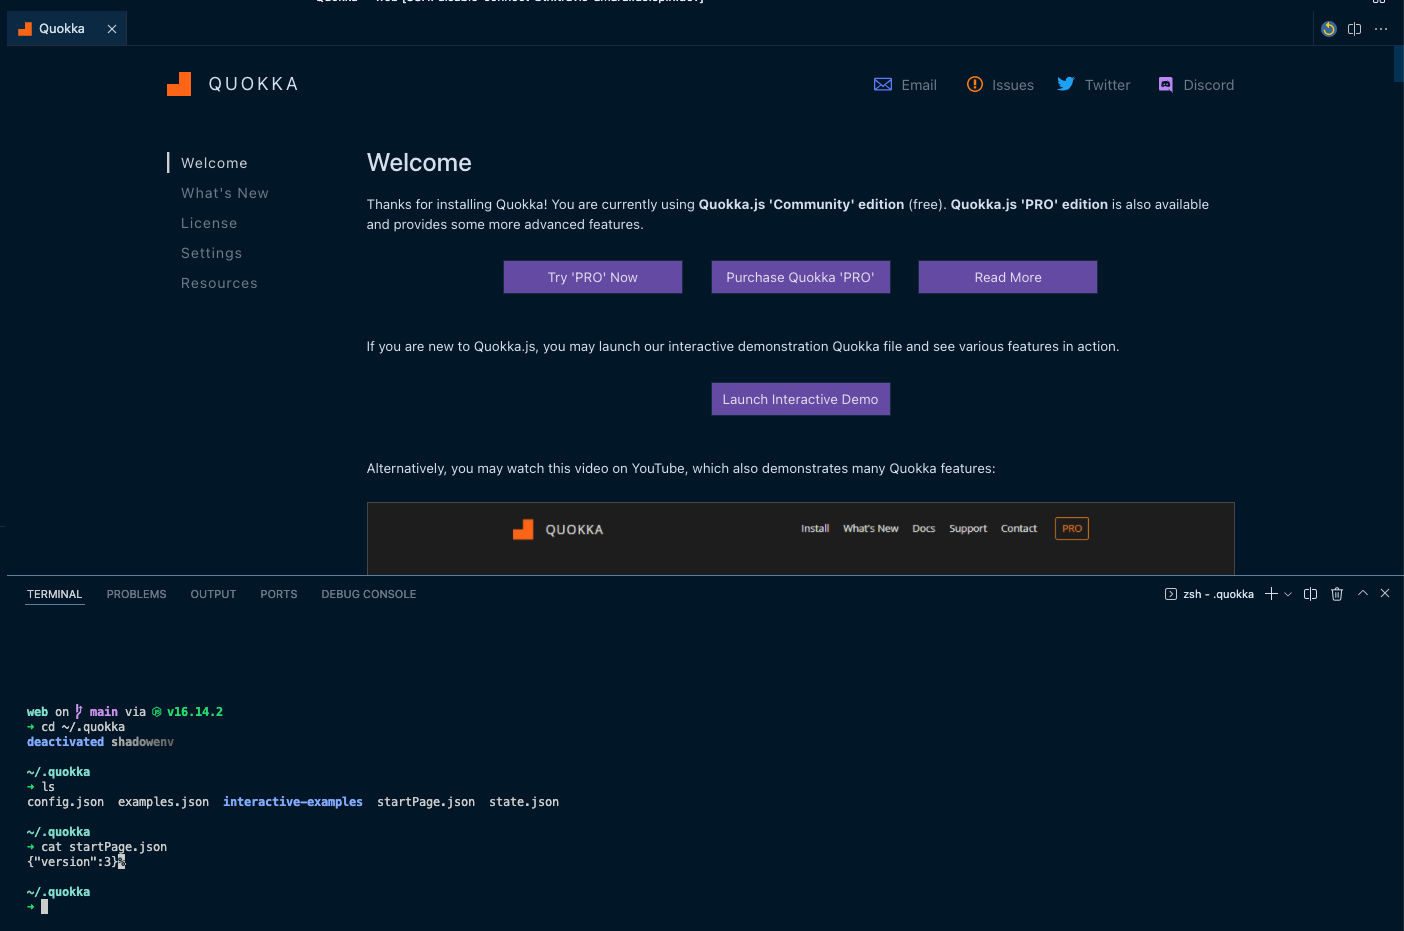Open the DEBUG CONSOLE tab
Image resolution: width=1404 pixels, height=931 pixels.
(x=368, y=593)
